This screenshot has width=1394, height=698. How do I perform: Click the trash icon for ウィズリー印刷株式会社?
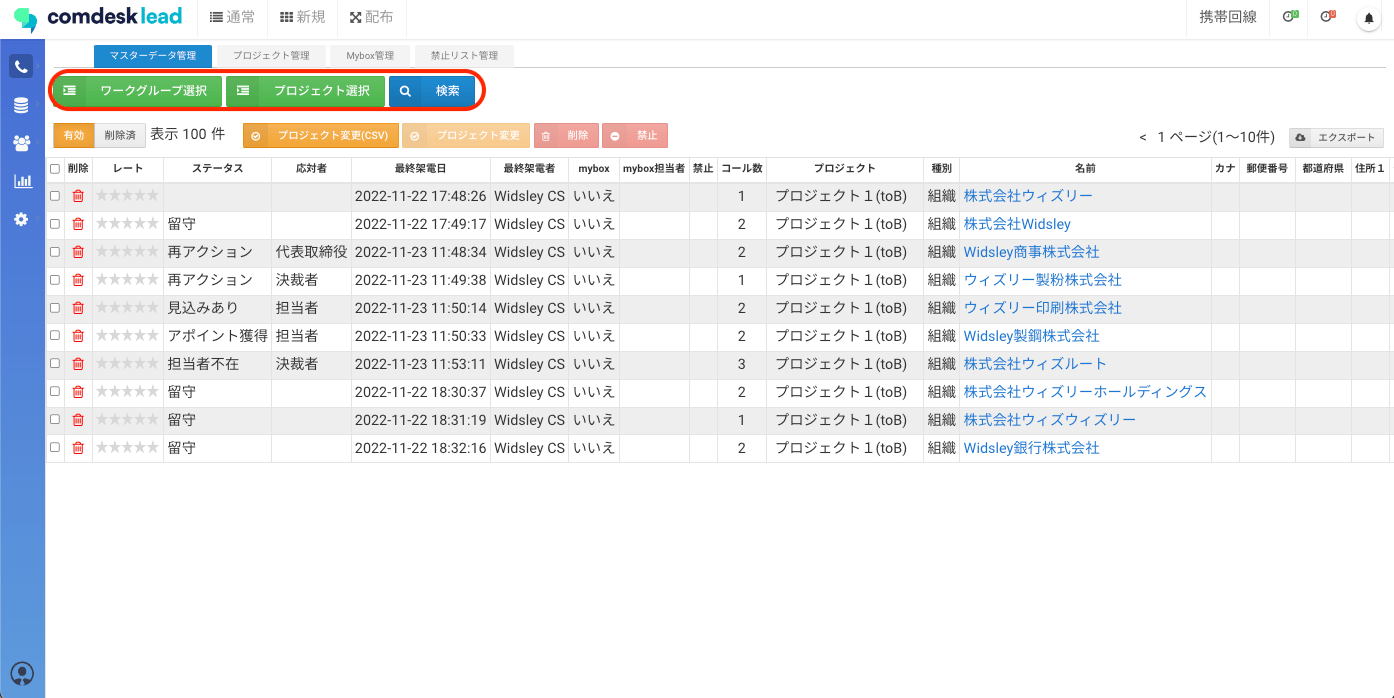click(x=78, y=308)
